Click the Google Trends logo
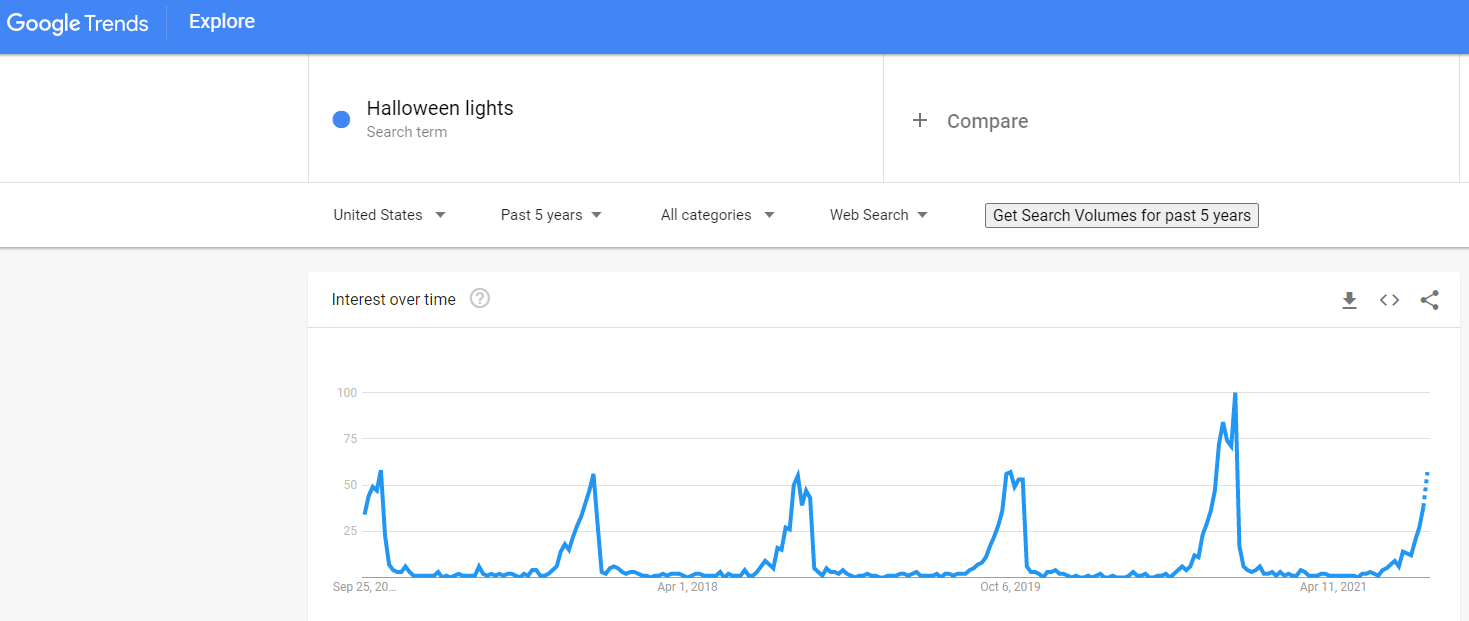1469x621 pixels. tap(77, 23)
